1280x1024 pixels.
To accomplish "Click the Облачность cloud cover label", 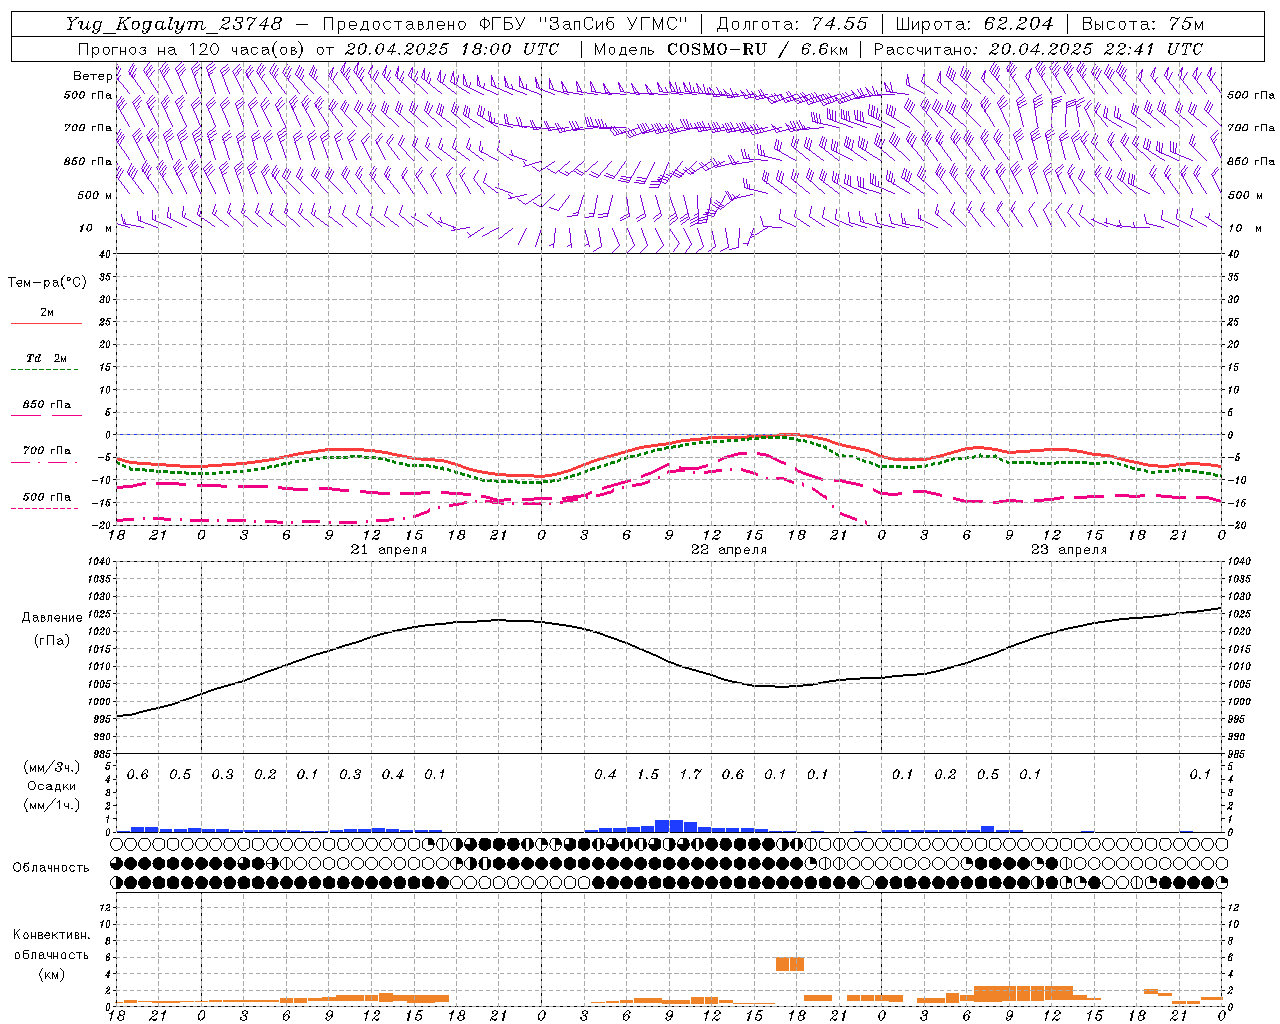I will pyautogui.click(x=51, y=867).
